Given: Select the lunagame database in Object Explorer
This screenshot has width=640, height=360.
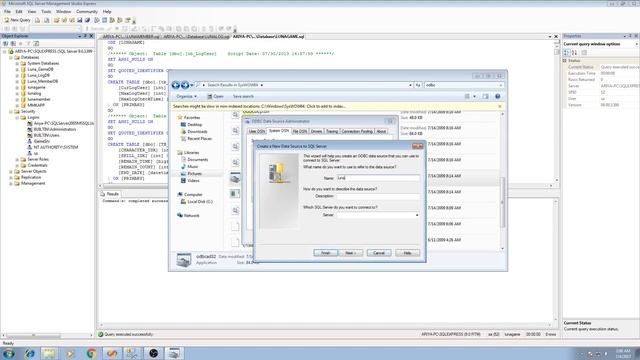Looking at the screenshot, I should tap(36, 87).
